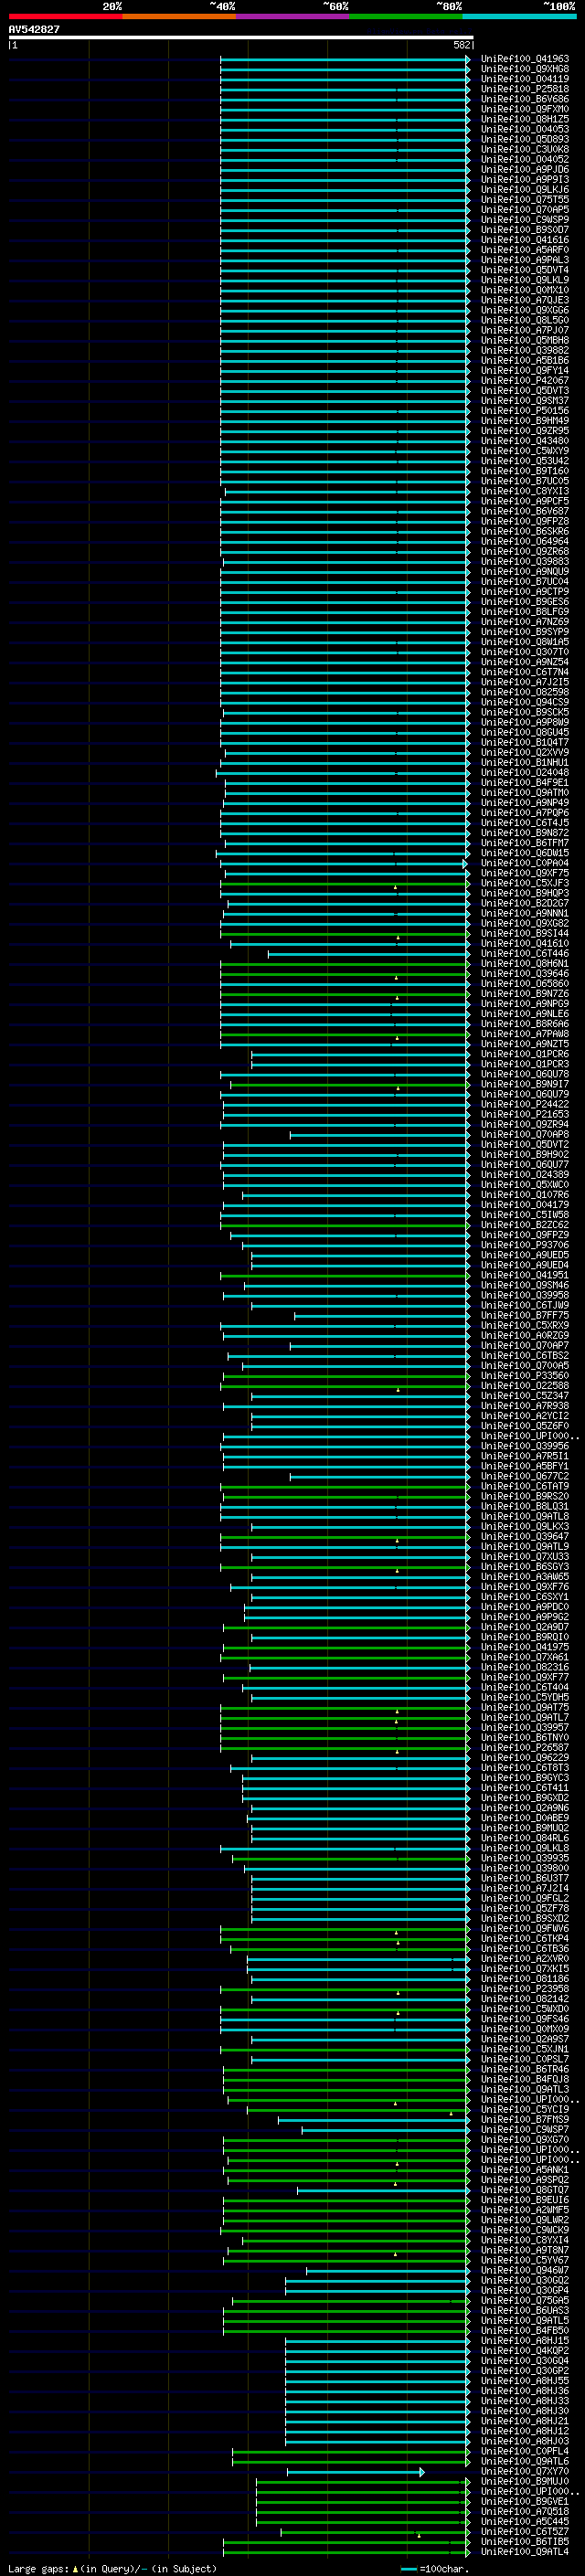
Task: Select the AV542827 query name label
Action: pyautogui.click(x=34, y=30)
